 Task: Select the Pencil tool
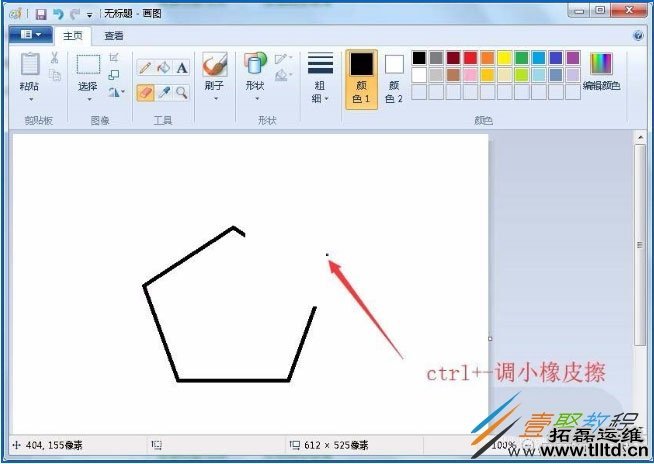145,68
